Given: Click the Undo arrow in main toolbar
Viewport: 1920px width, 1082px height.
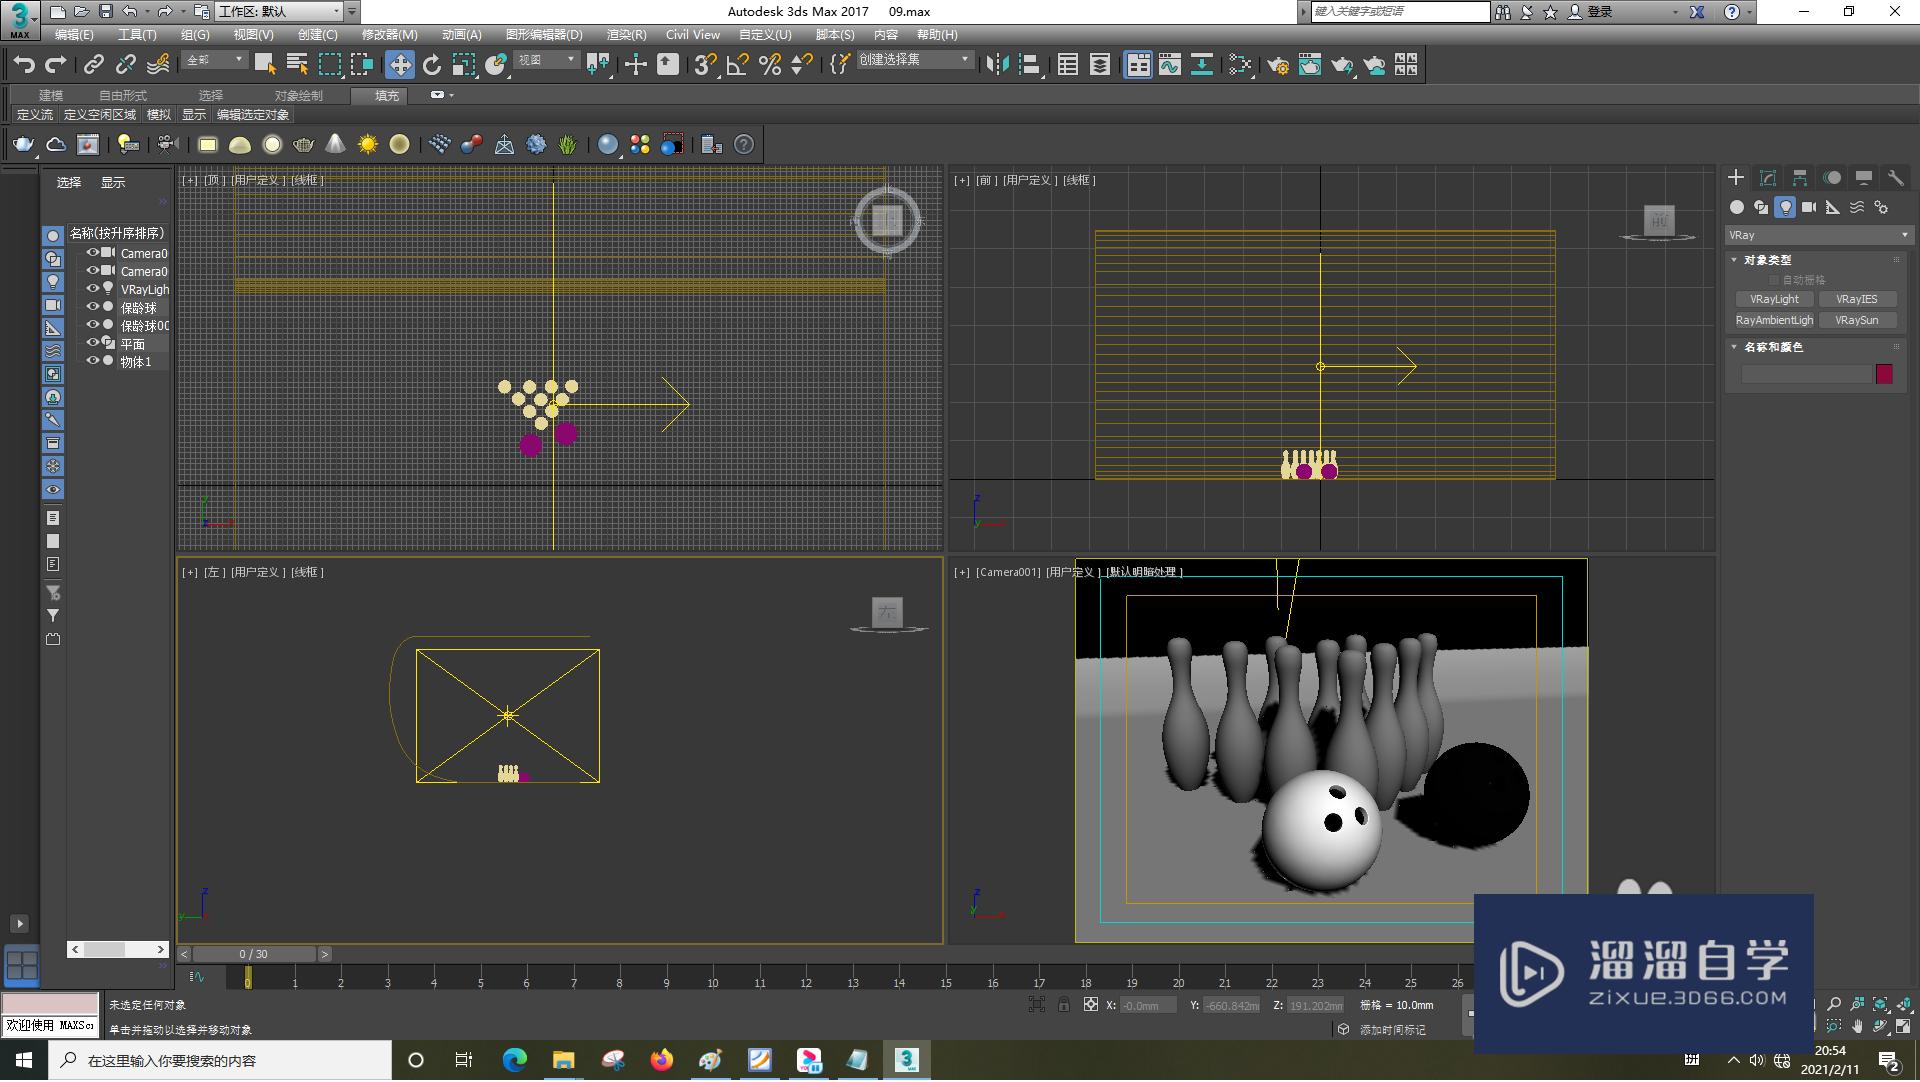Looking at the screenshot, I should [24, 65].
